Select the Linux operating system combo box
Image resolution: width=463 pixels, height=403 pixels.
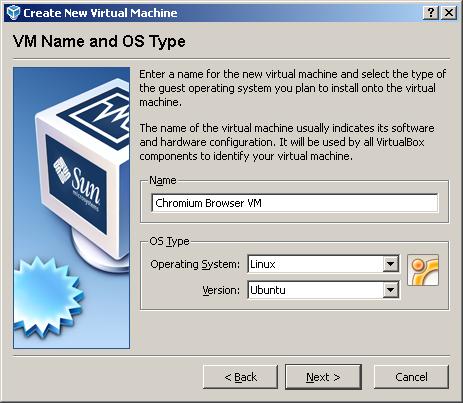[x=323, y=264]
